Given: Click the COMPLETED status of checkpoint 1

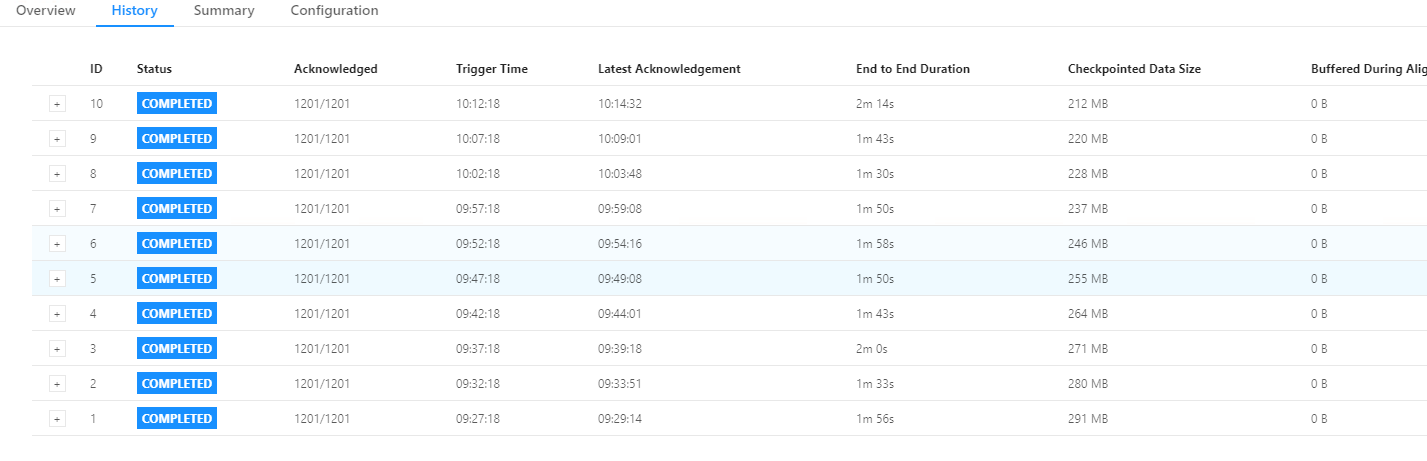Looking at the screenshot, I should click(177, 419).
